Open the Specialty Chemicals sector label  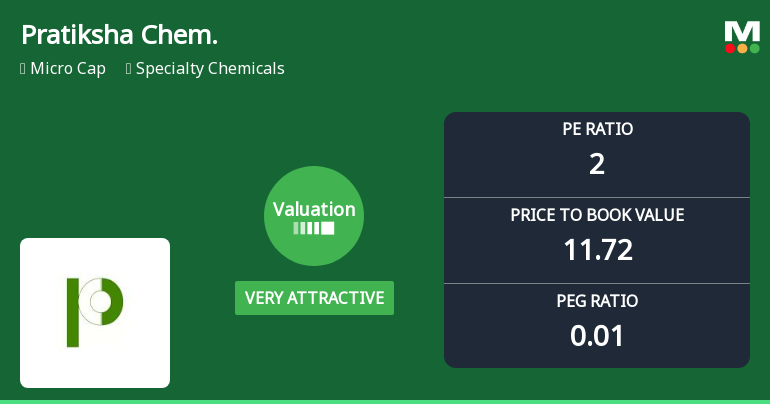210,69
